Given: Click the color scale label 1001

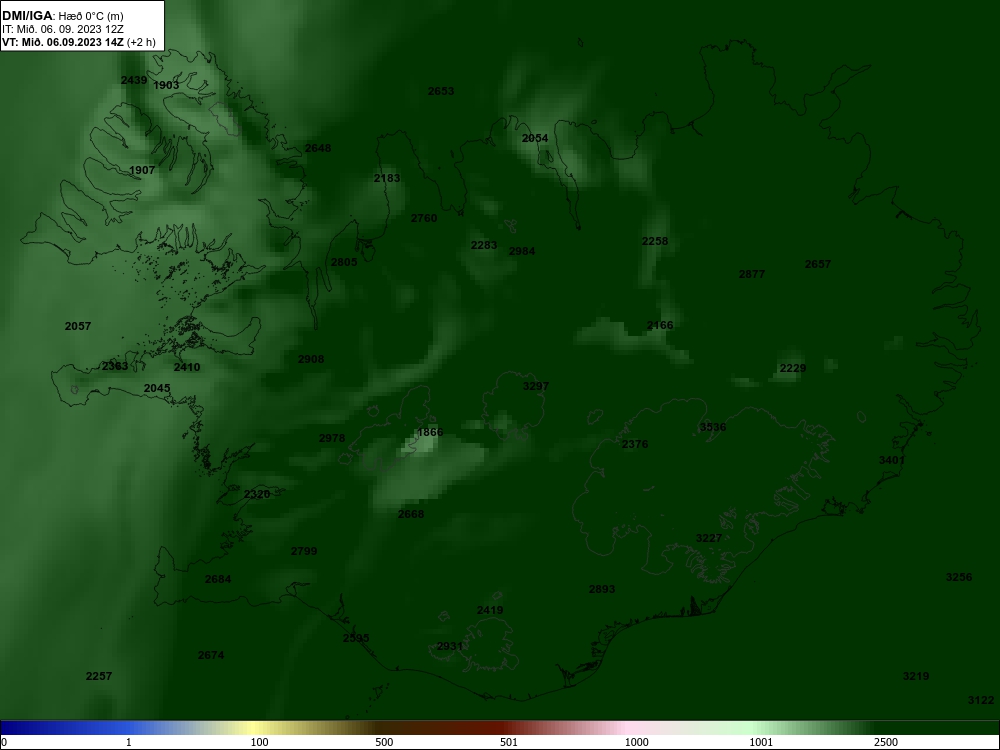Looking at the screenshot, I should (761, 742).
